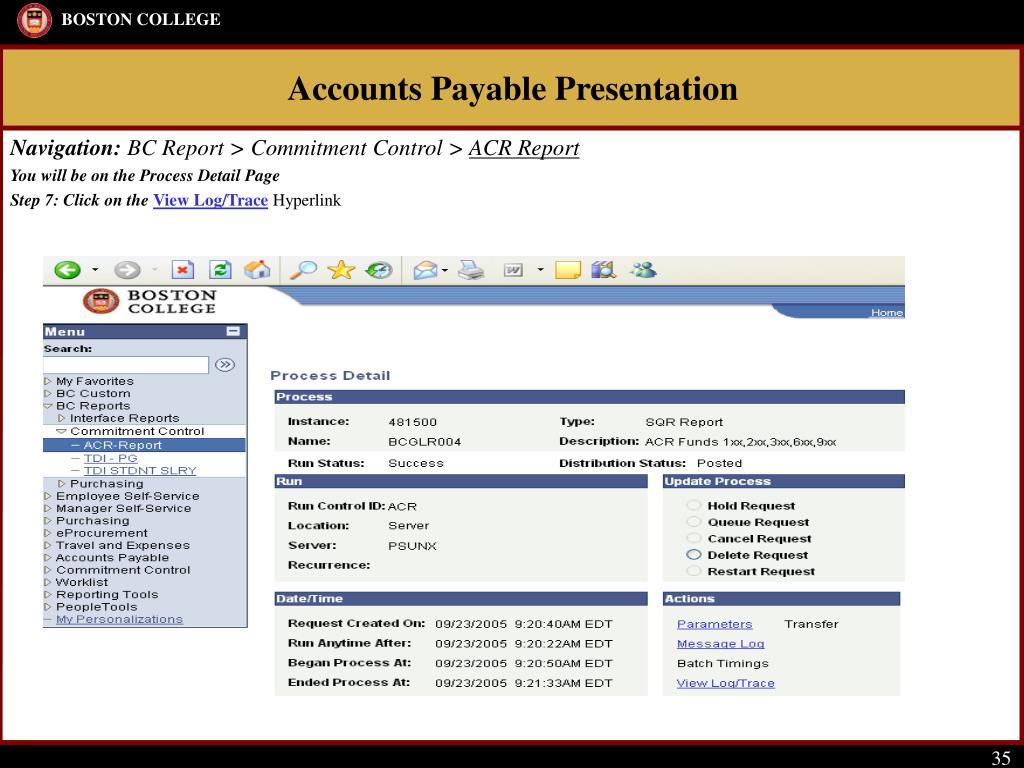Click the Home link
1024x768 pixels.
tap(886, 312)
